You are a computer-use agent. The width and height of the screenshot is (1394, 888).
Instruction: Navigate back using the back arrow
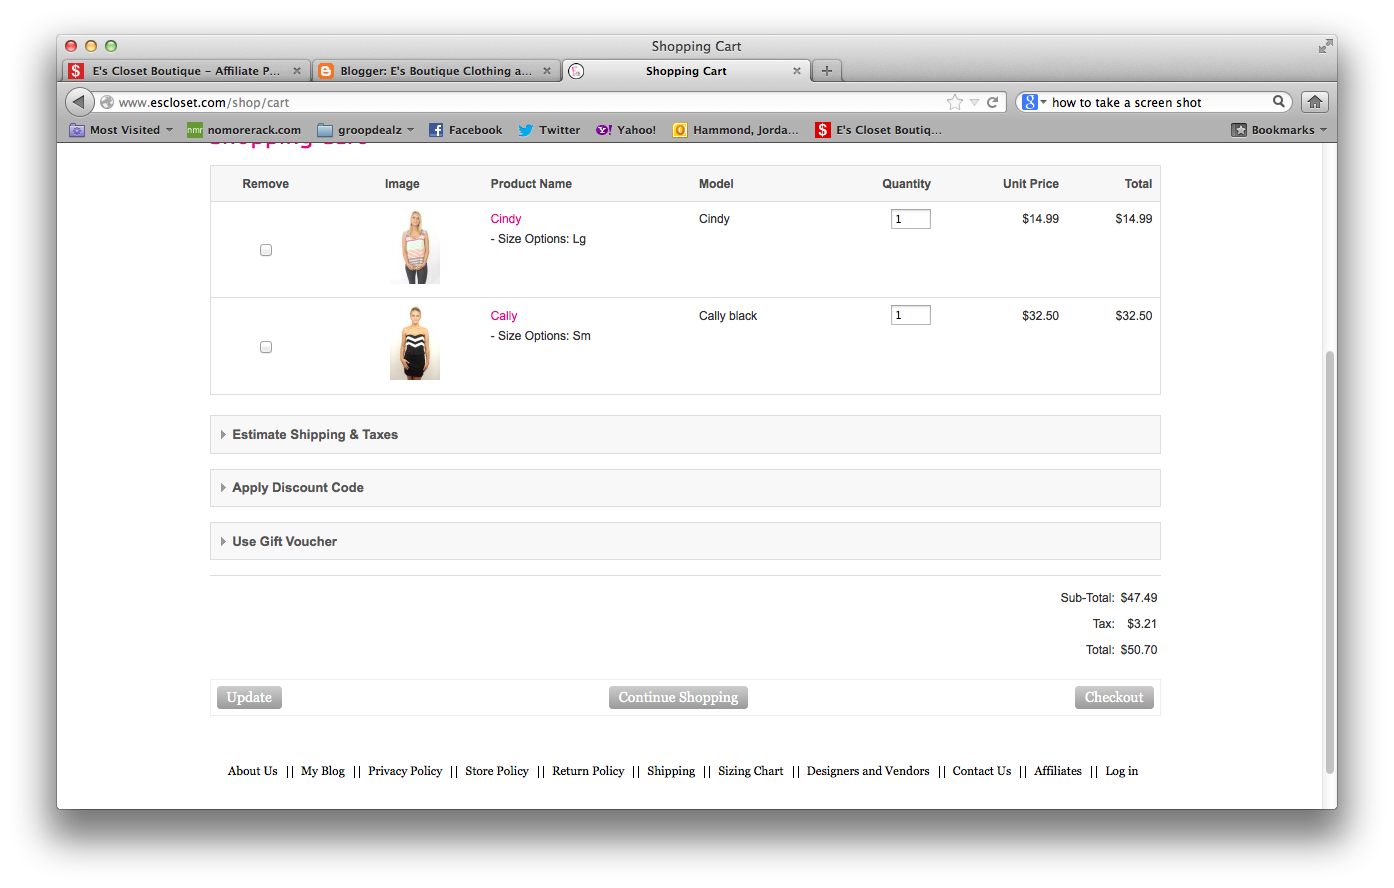point(79,101)
